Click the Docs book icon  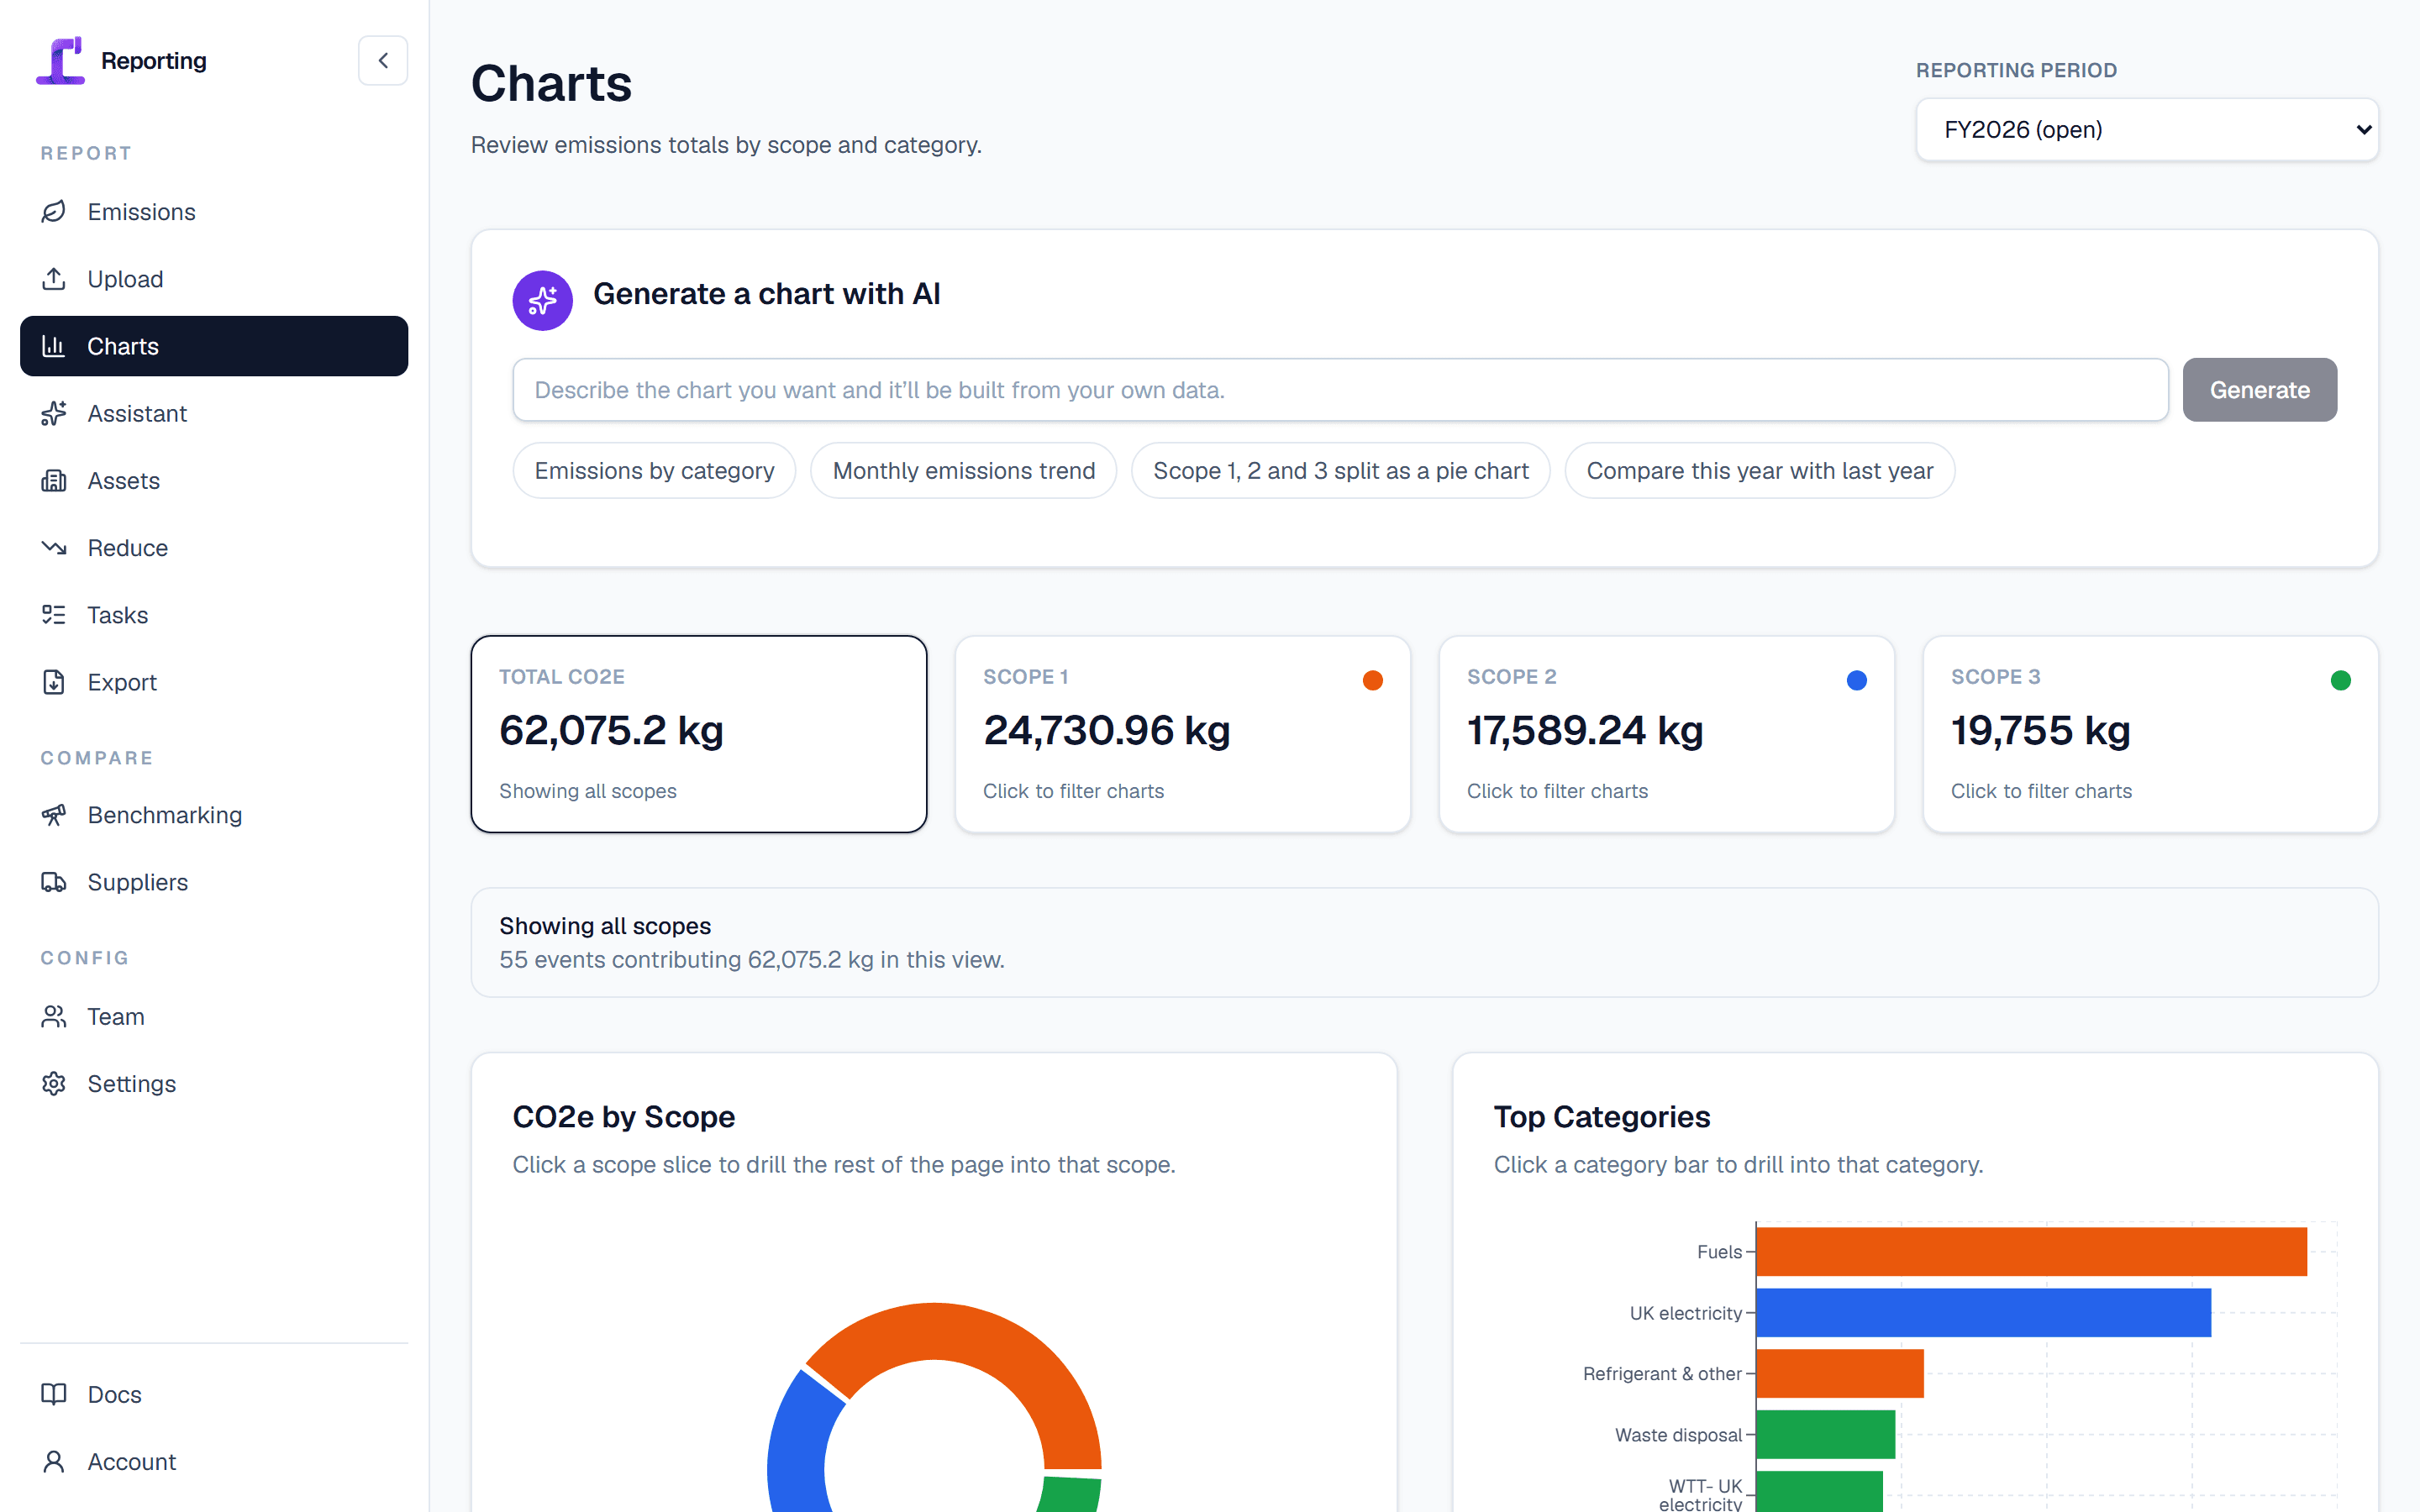[x=54, y=1394]
